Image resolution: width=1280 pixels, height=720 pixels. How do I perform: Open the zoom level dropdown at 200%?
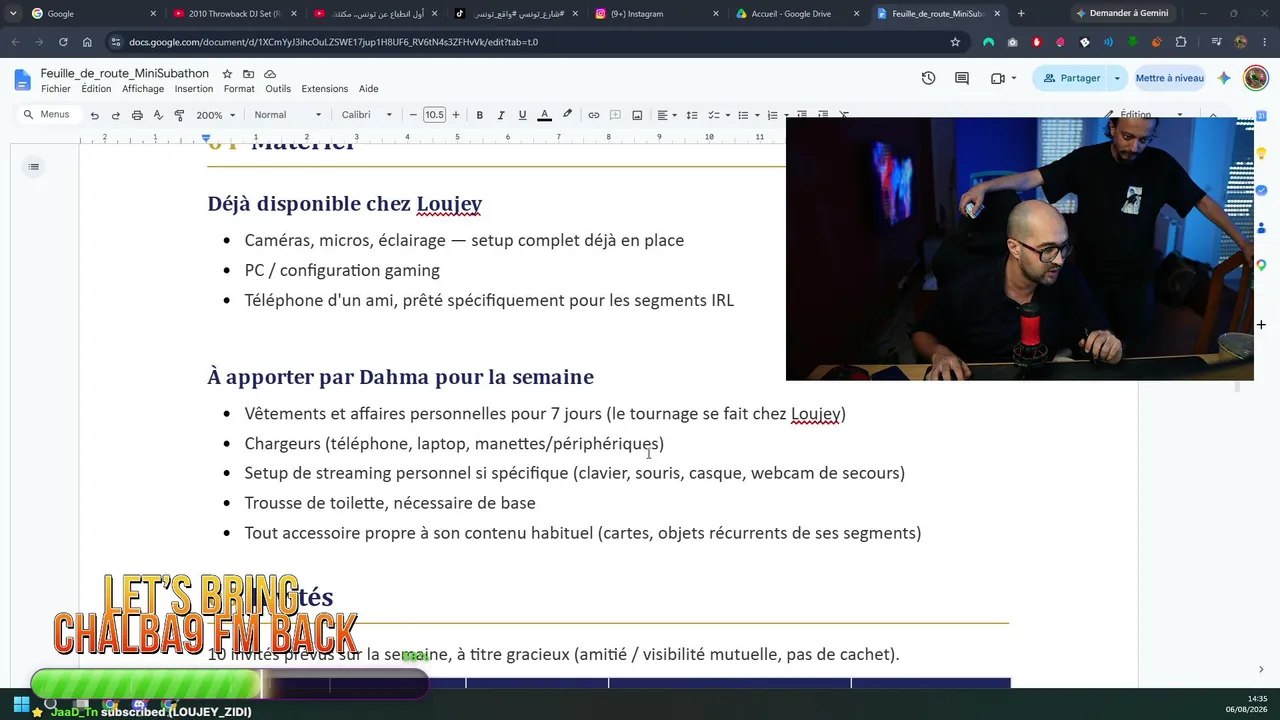click(215, 115)
